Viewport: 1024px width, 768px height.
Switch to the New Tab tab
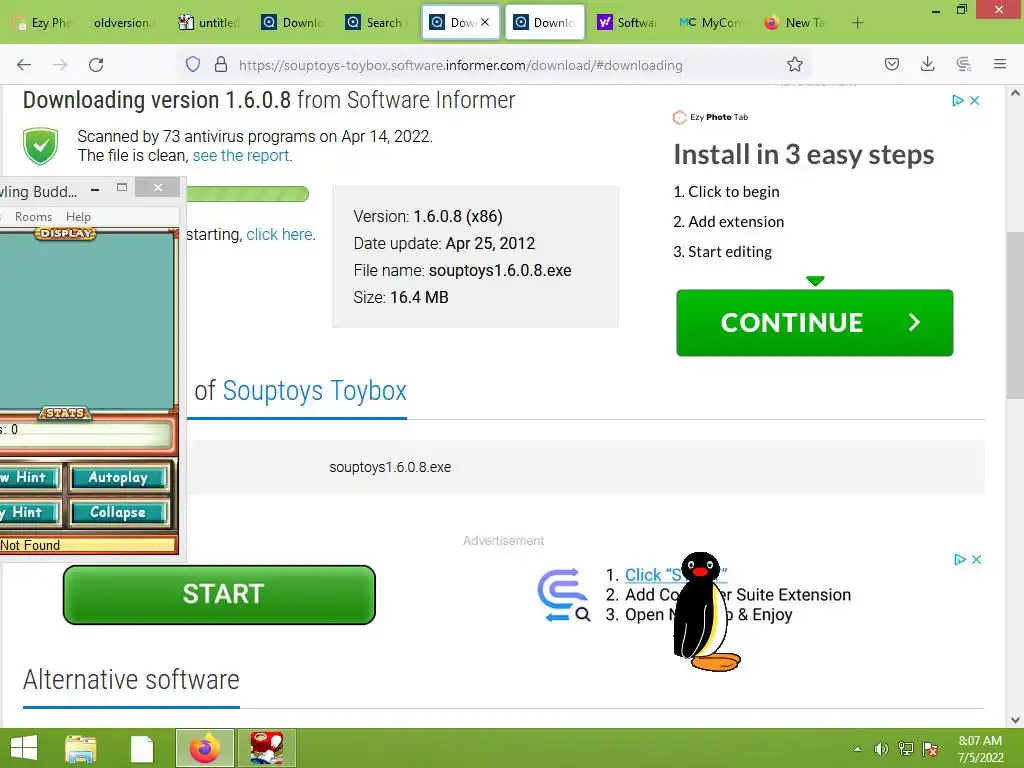[x=795, y=23]
